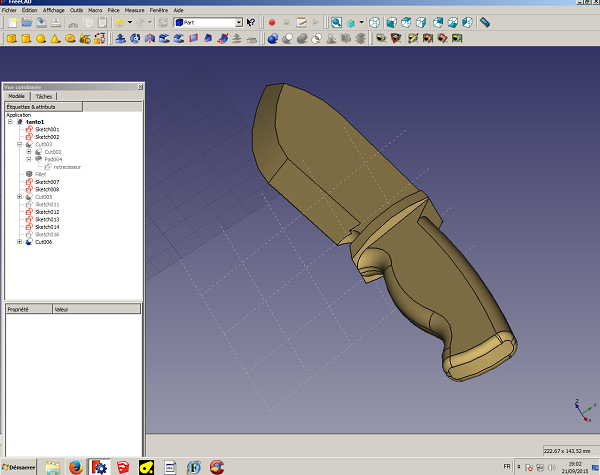Toggle delta measurement display icon

[457, 38]
